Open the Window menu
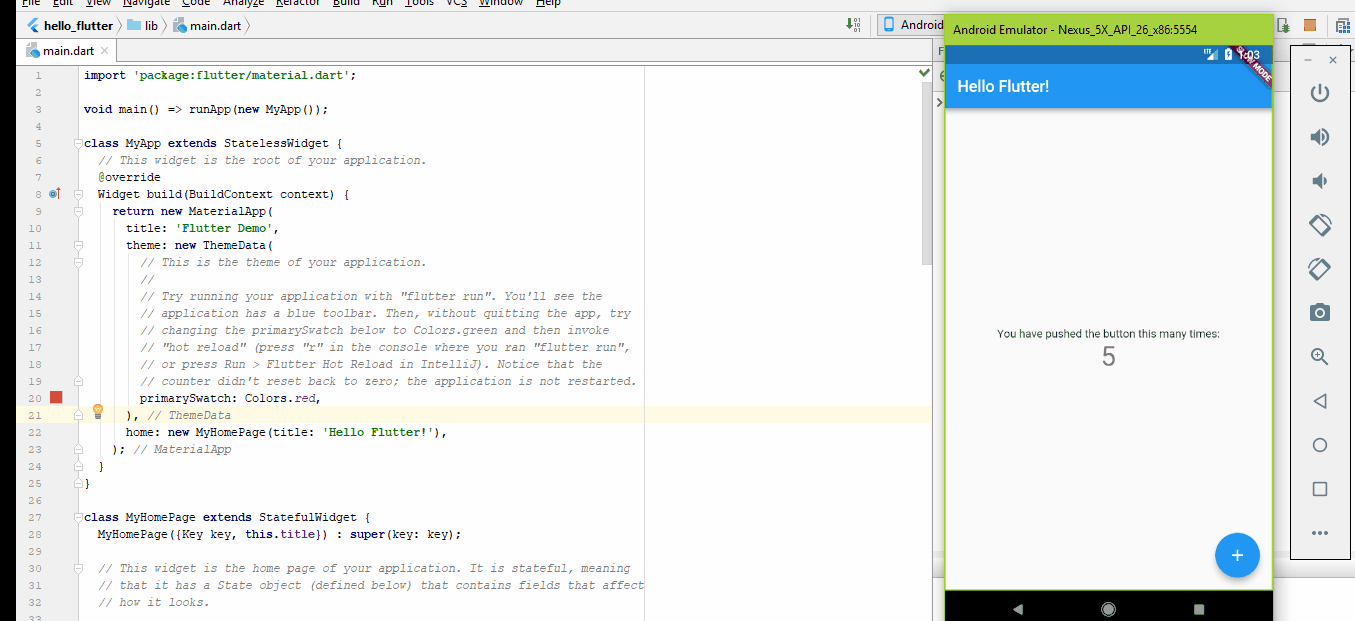 500,3
